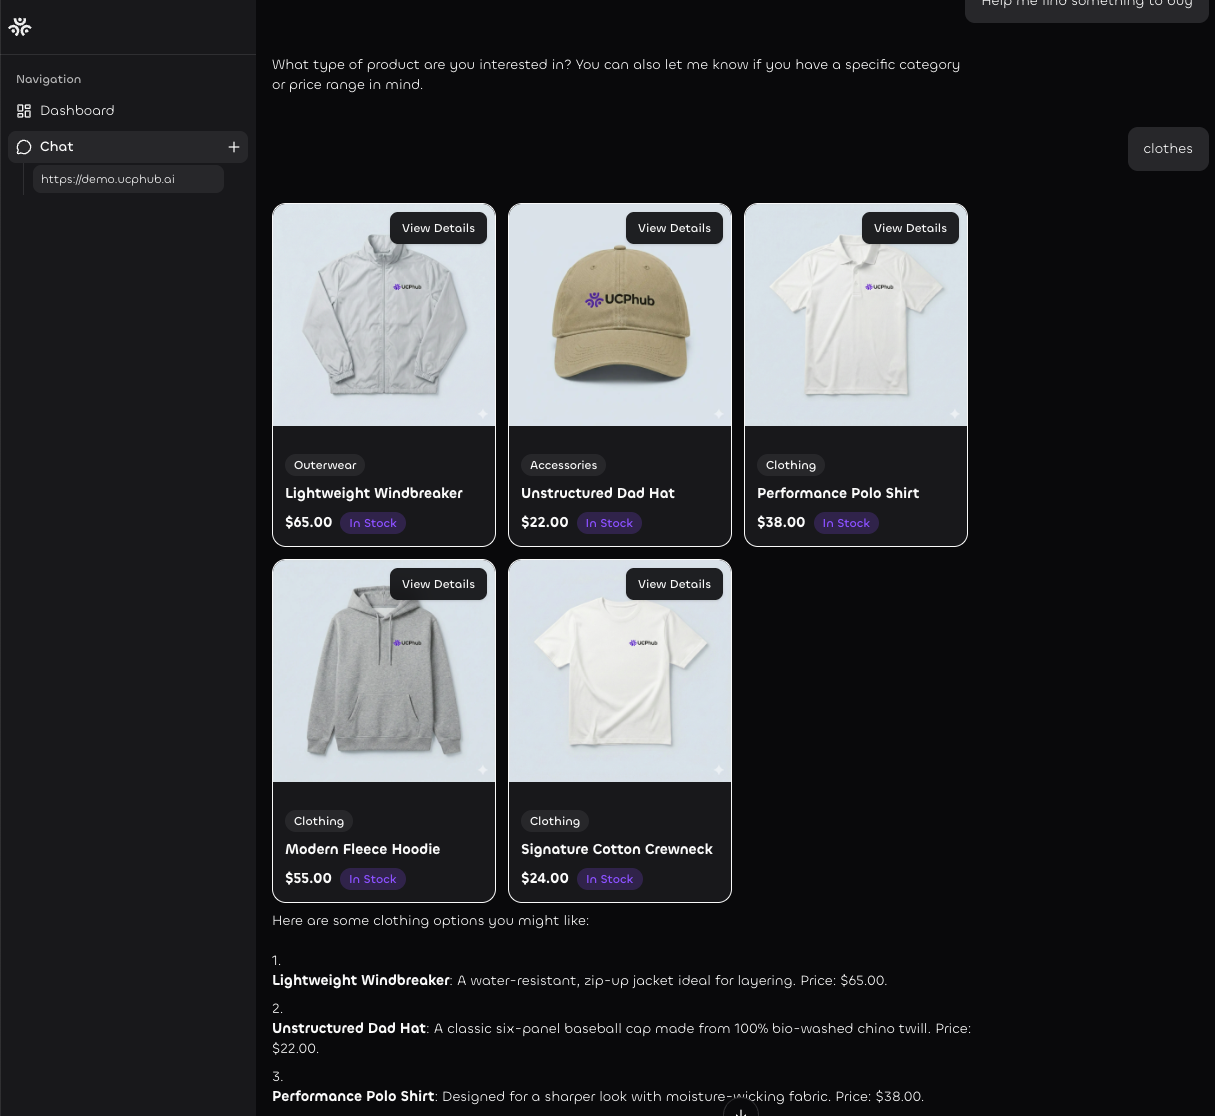
Task: View Details for Lightweight Windbreaker
Action: (x=438, y=228)
